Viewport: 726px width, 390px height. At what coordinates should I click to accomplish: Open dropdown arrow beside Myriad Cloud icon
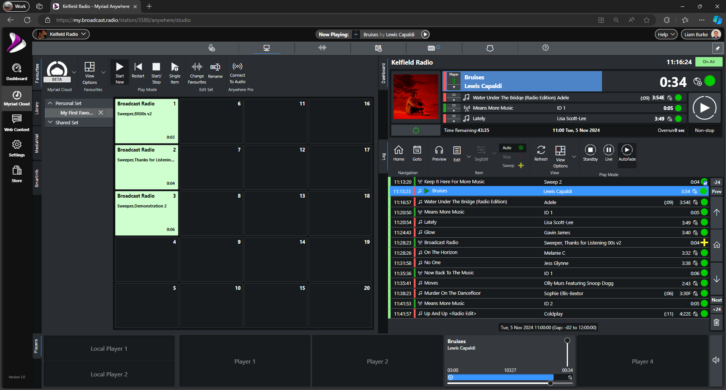click(74, 72)
